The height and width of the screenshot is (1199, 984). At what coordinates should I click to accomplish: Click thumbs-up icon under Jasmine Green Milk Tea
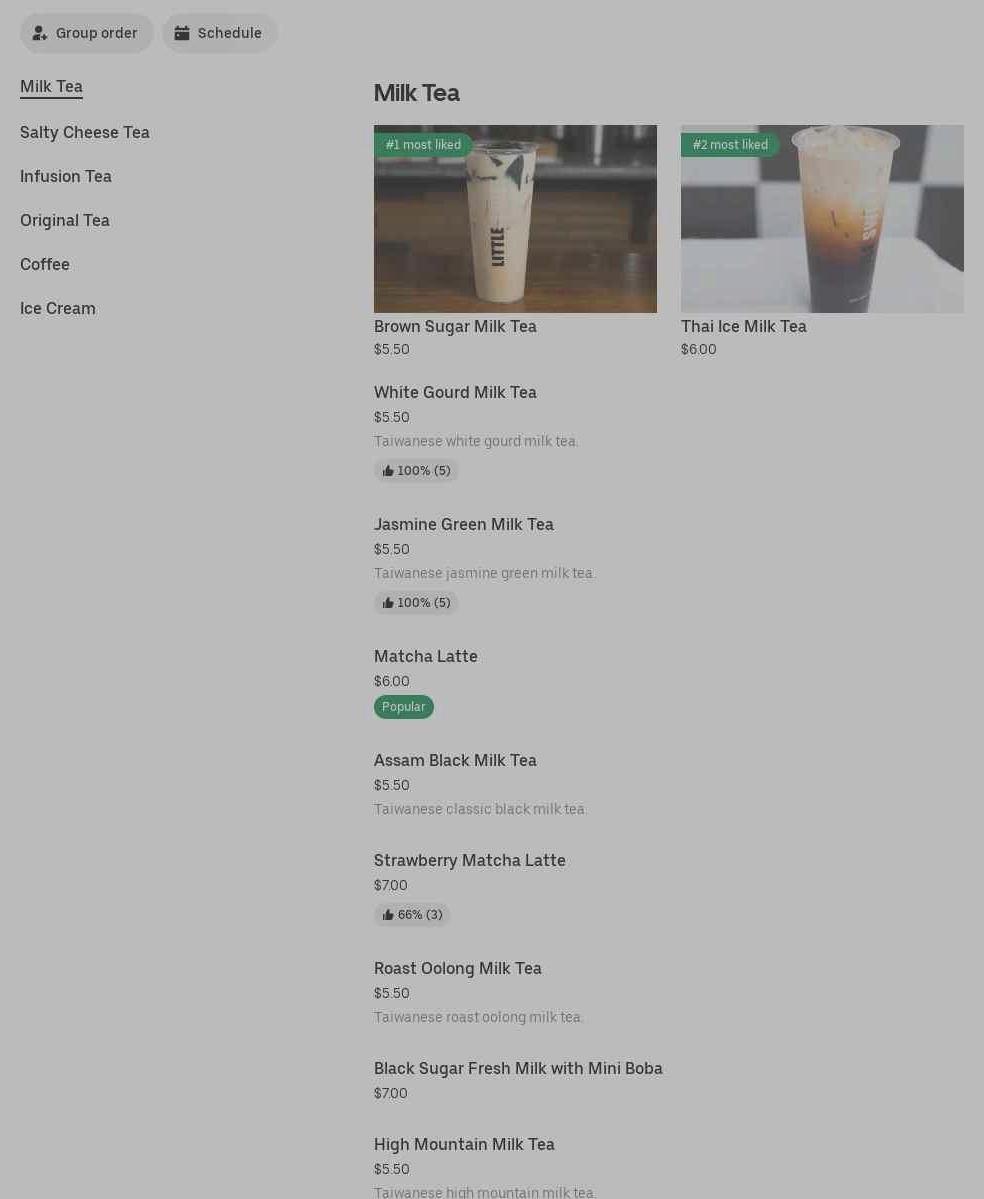pyautogui.click(x=388, y=603)
